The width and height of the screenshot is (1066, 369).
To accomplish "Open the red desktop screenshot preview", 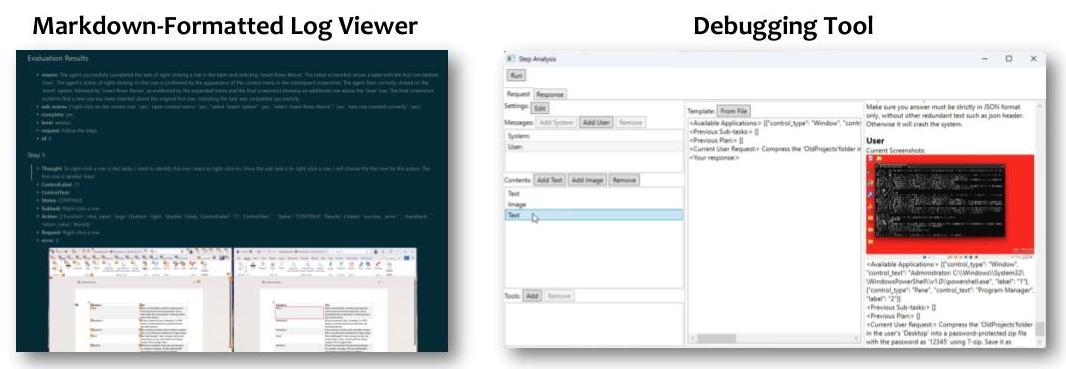I will pos(950,205).
